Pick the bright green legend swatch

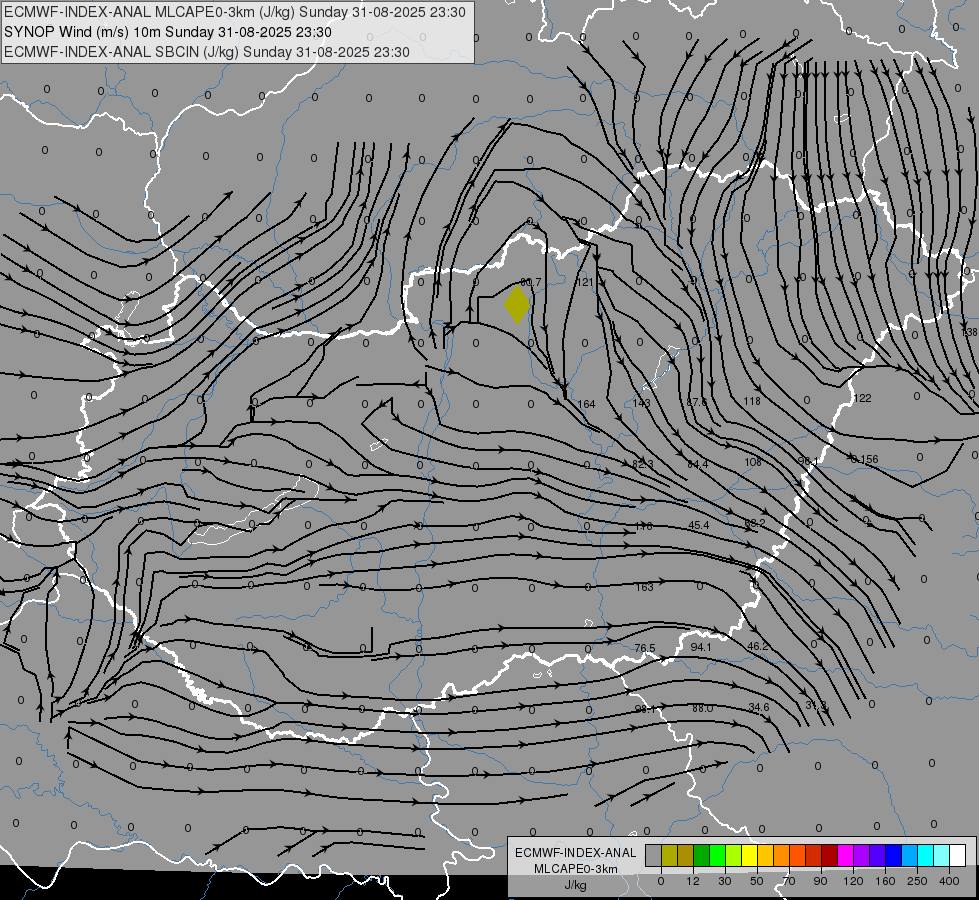(x=718, y=856)
